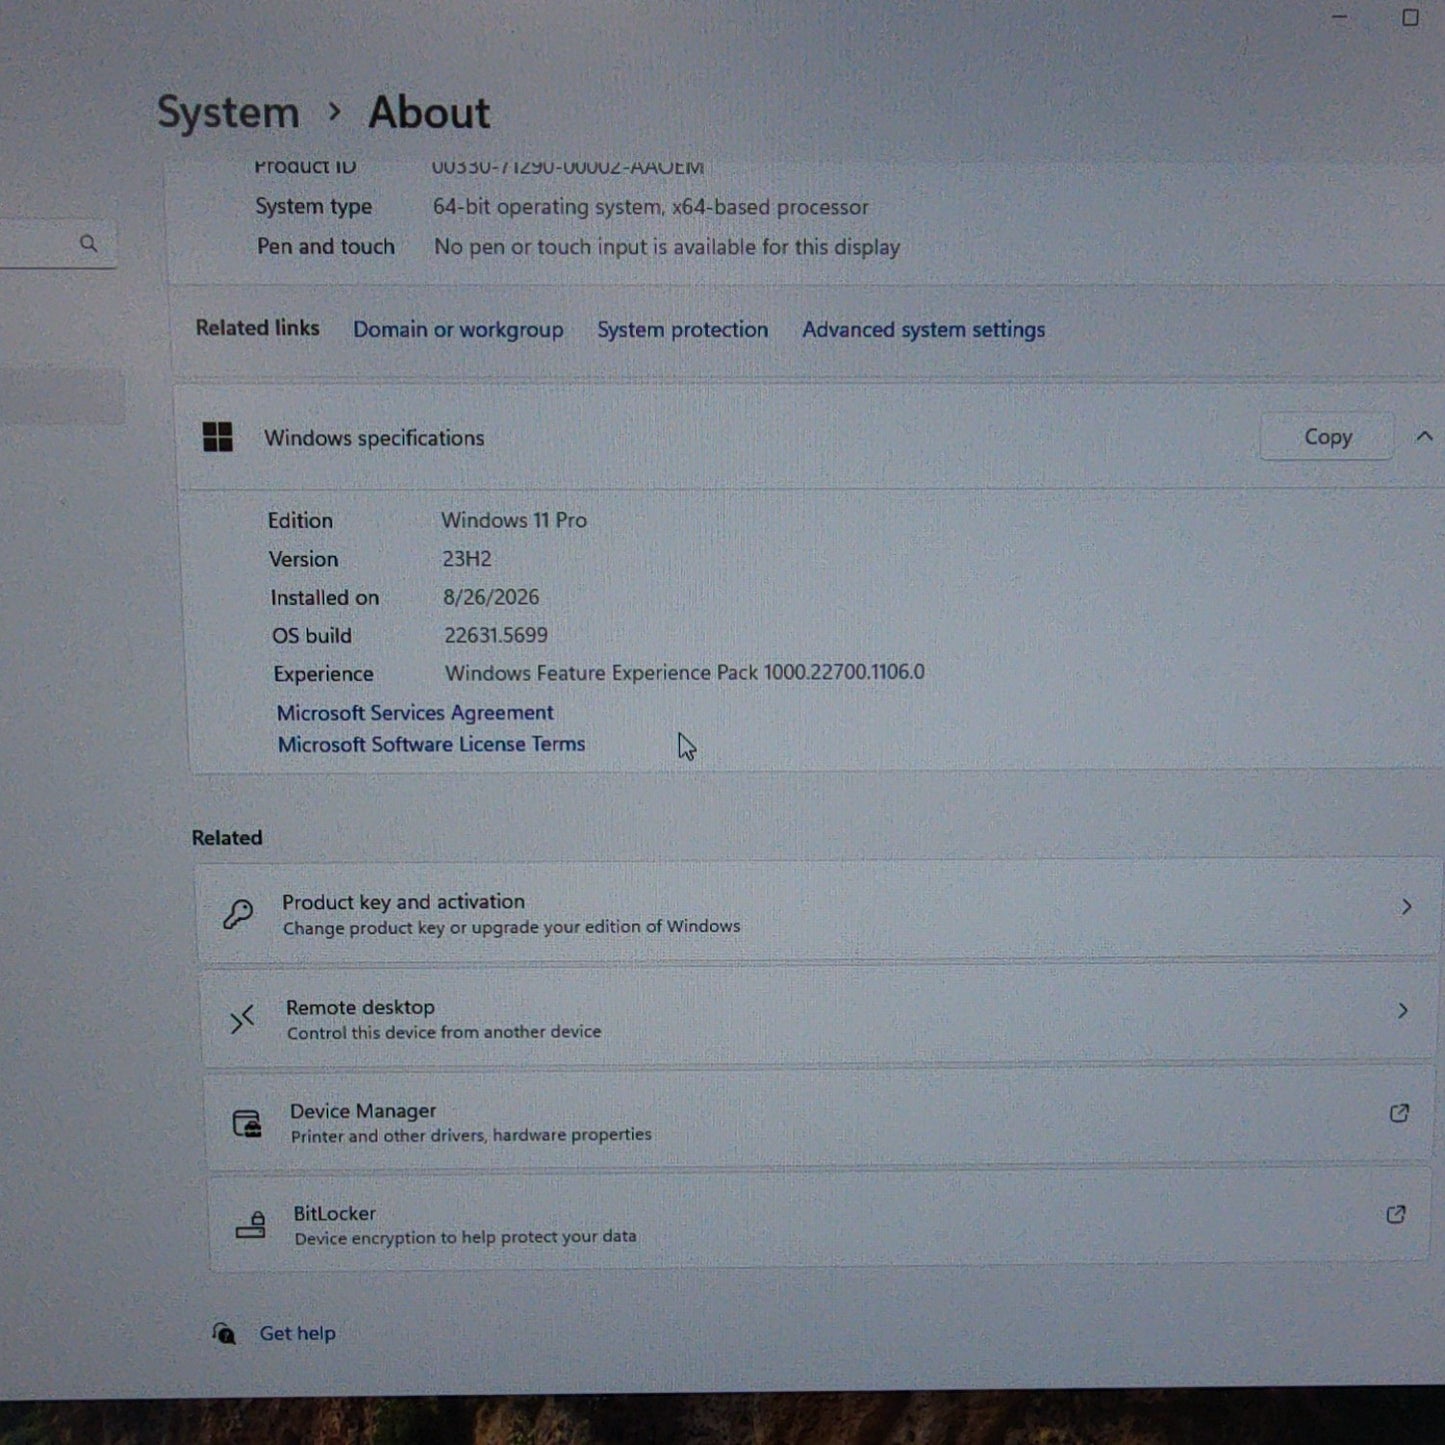Click the Edition label
Image resolution: width=1445 pixels, height=1445 pixels.
pos(300,520)
